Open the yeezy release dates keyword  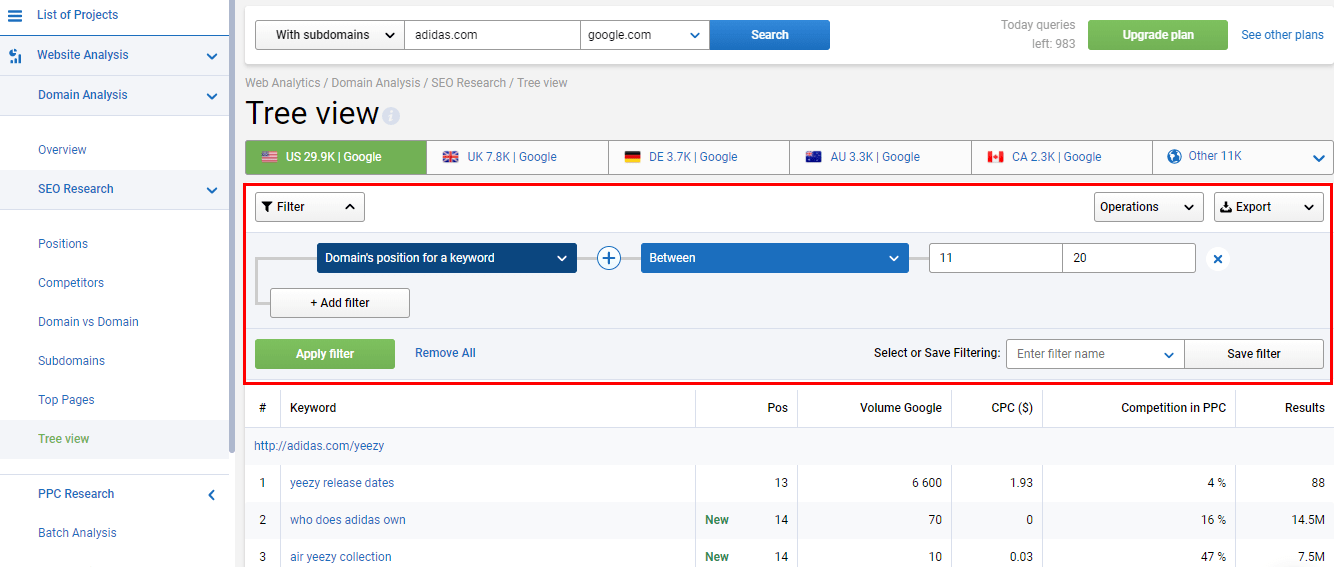[342, 483]
